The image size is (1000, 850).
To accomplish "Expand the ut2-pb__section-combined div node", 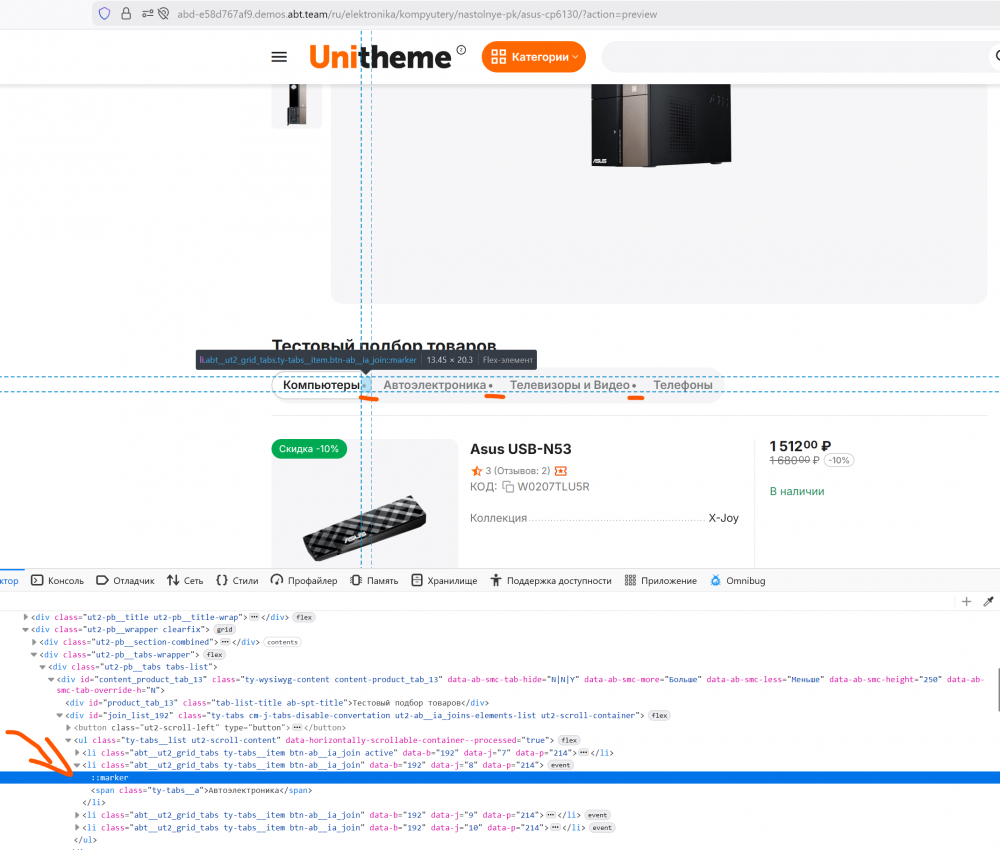I will pos(35,642).
